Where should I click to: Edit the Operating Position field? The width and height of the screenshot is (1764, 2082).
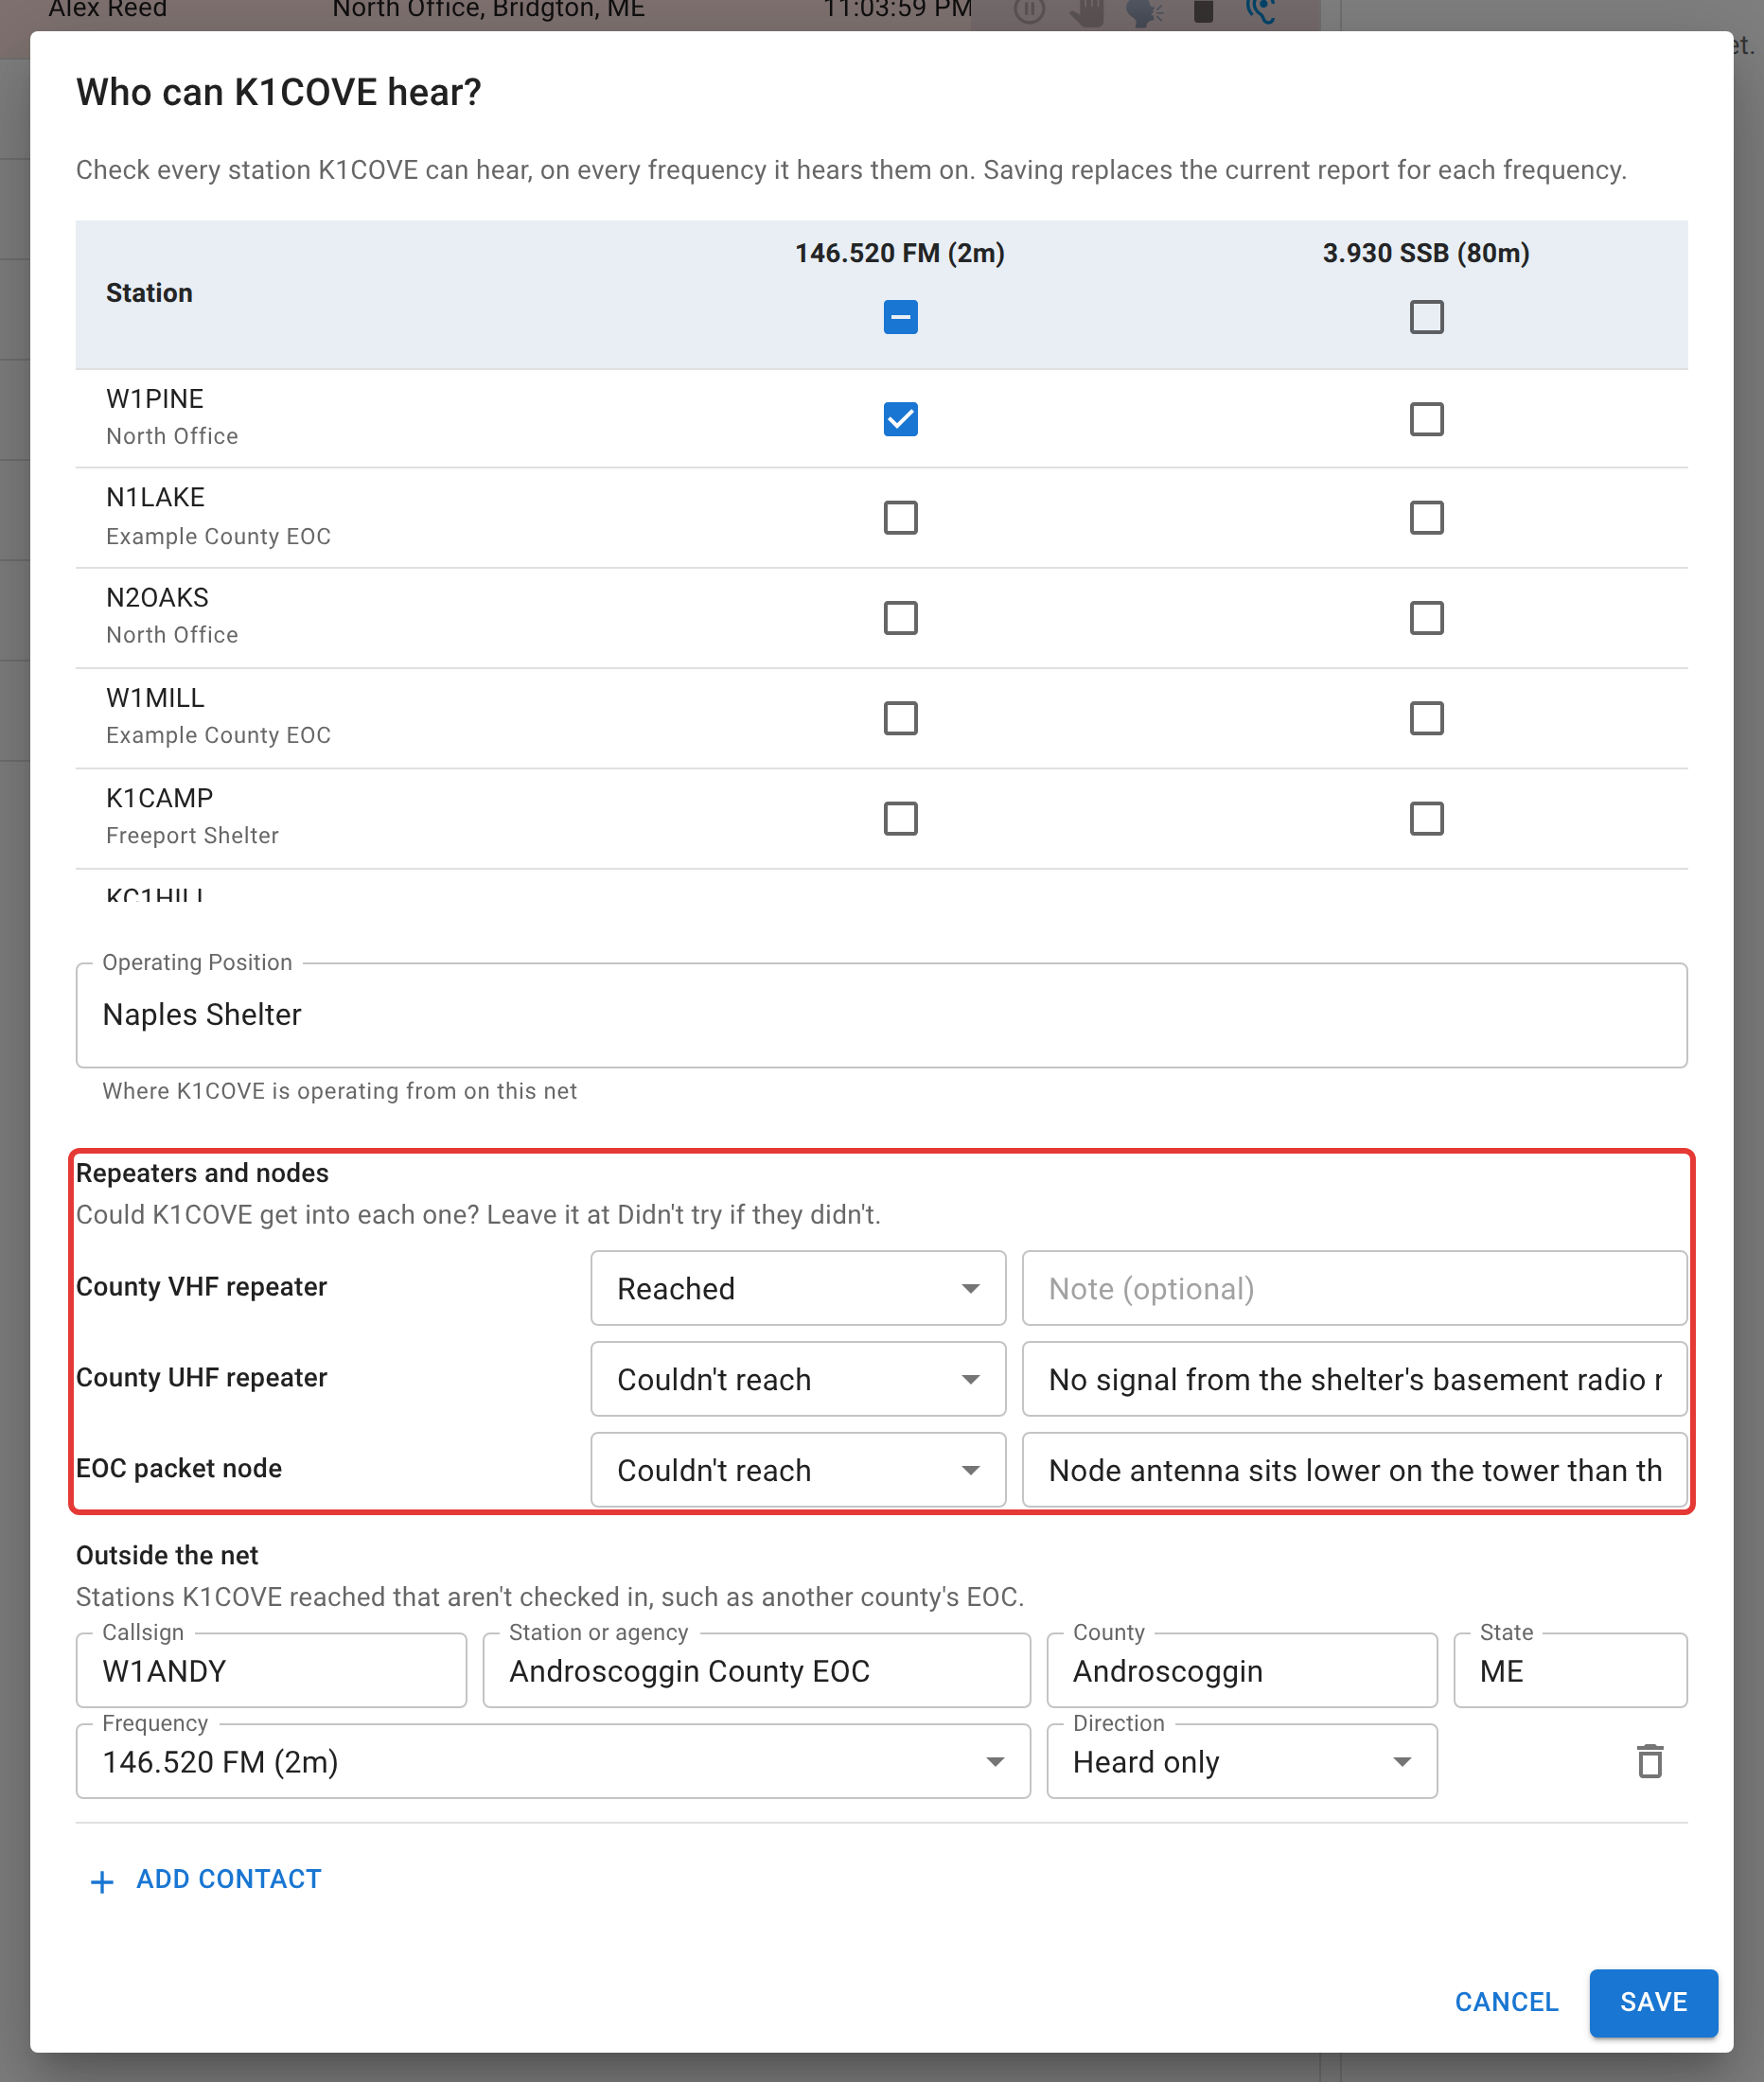coord(881,1015)
